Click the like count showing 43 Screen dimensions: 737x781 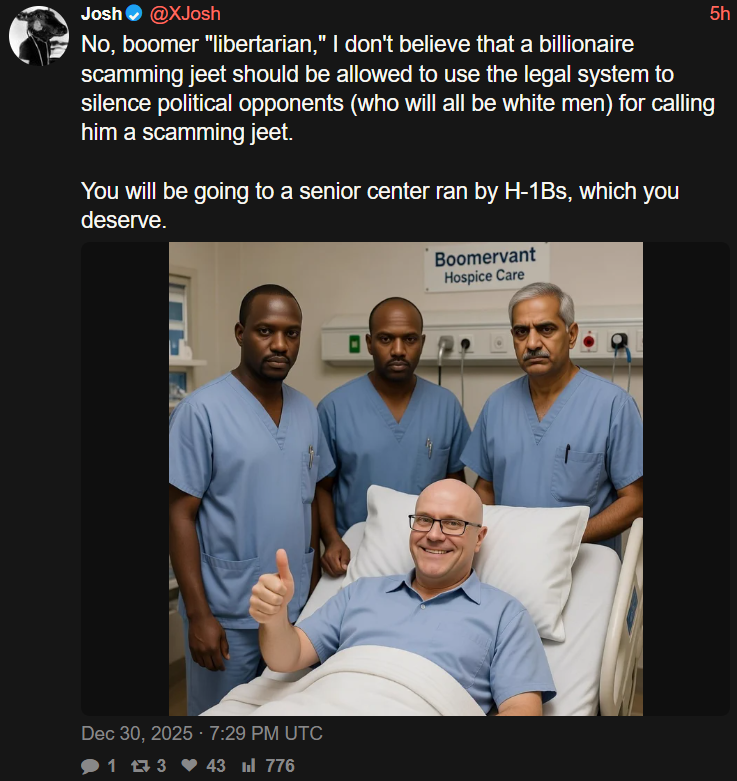pos(216,766)
